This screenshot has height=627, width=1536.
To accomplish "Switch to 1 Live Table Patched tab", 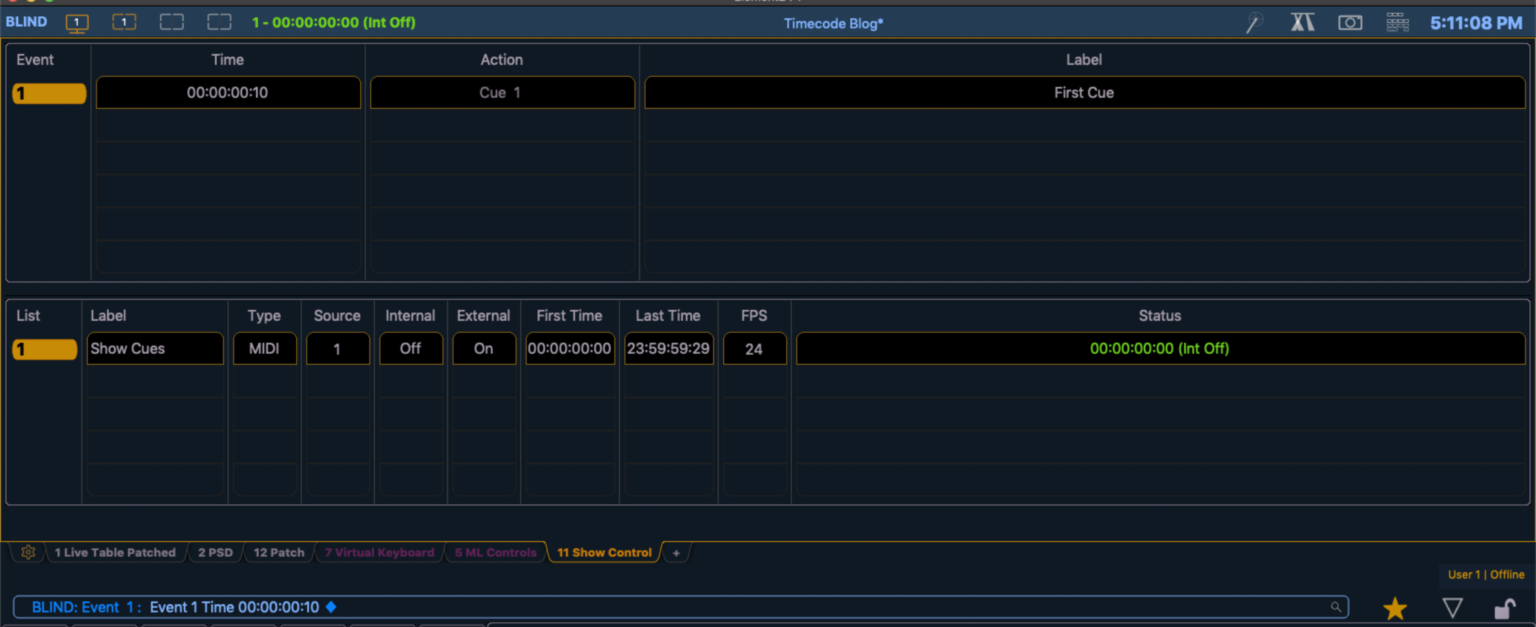I will pos(115,552).
